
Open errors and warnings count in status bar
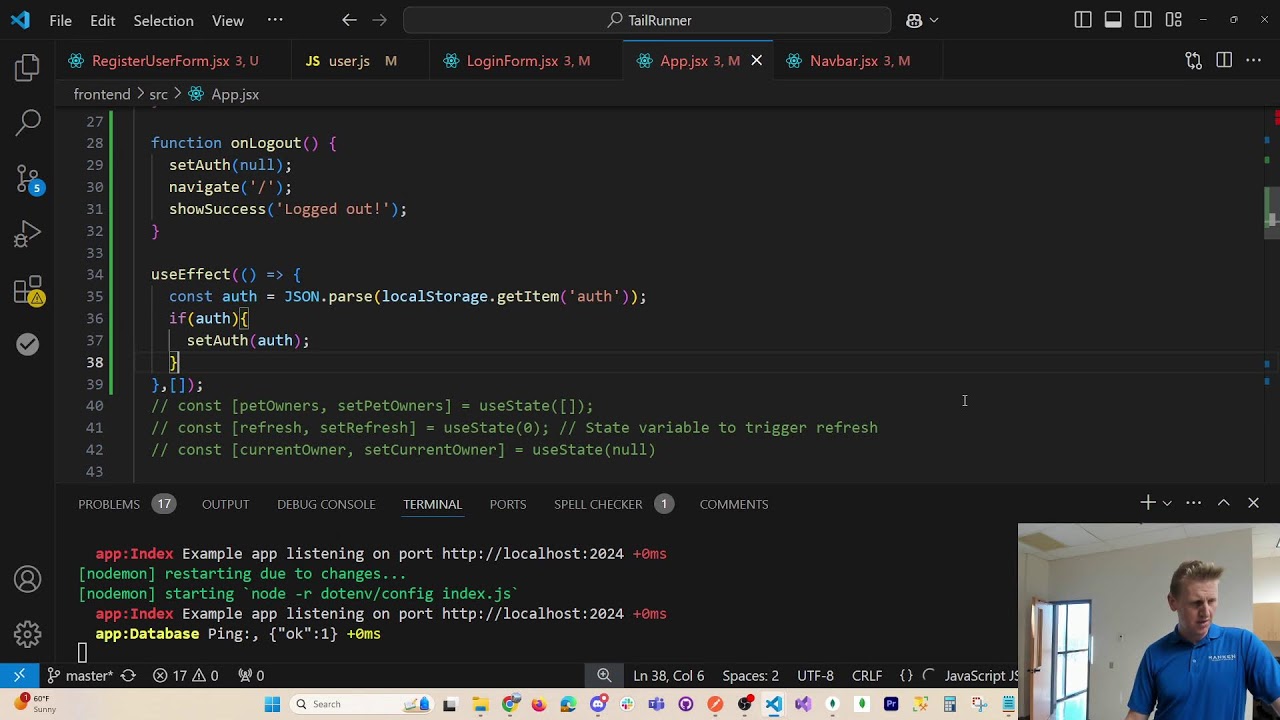click(185, 676)
